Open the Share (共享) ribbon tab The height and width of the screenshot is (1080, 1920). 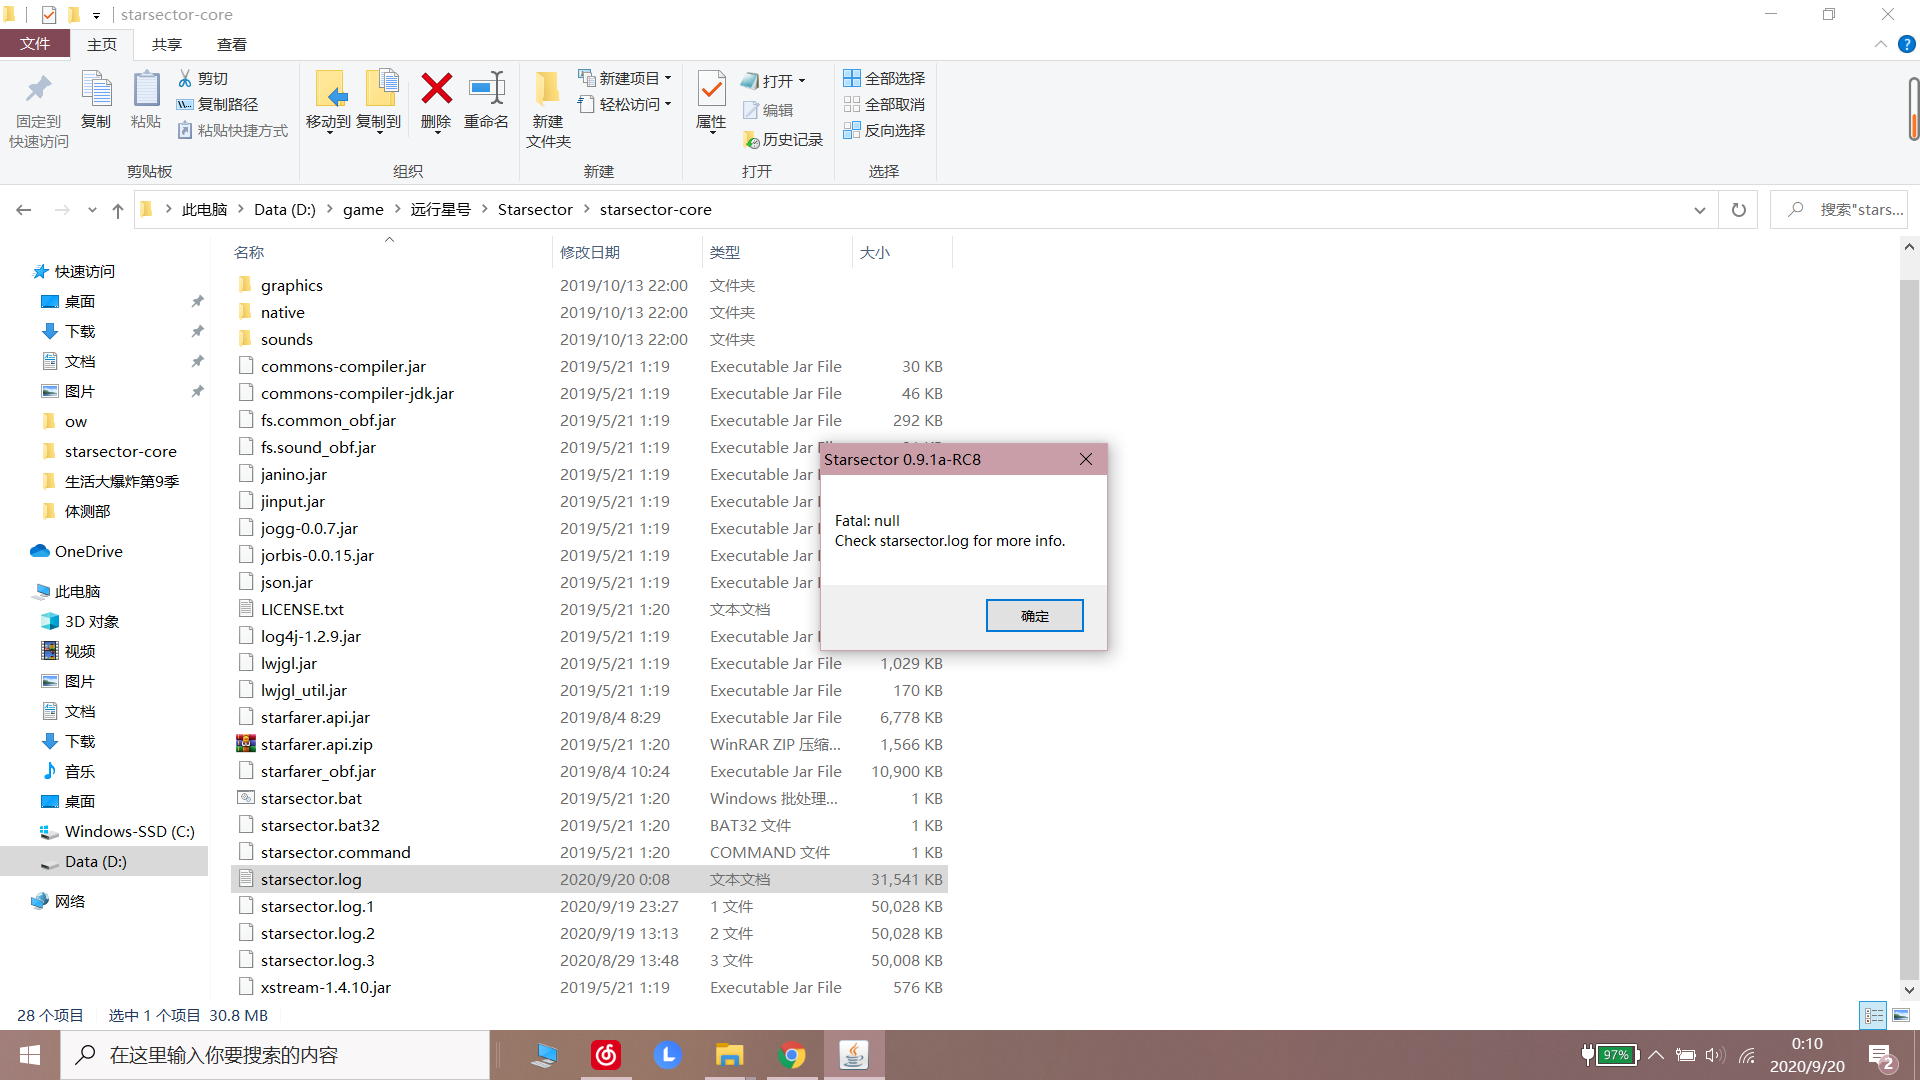166,44
